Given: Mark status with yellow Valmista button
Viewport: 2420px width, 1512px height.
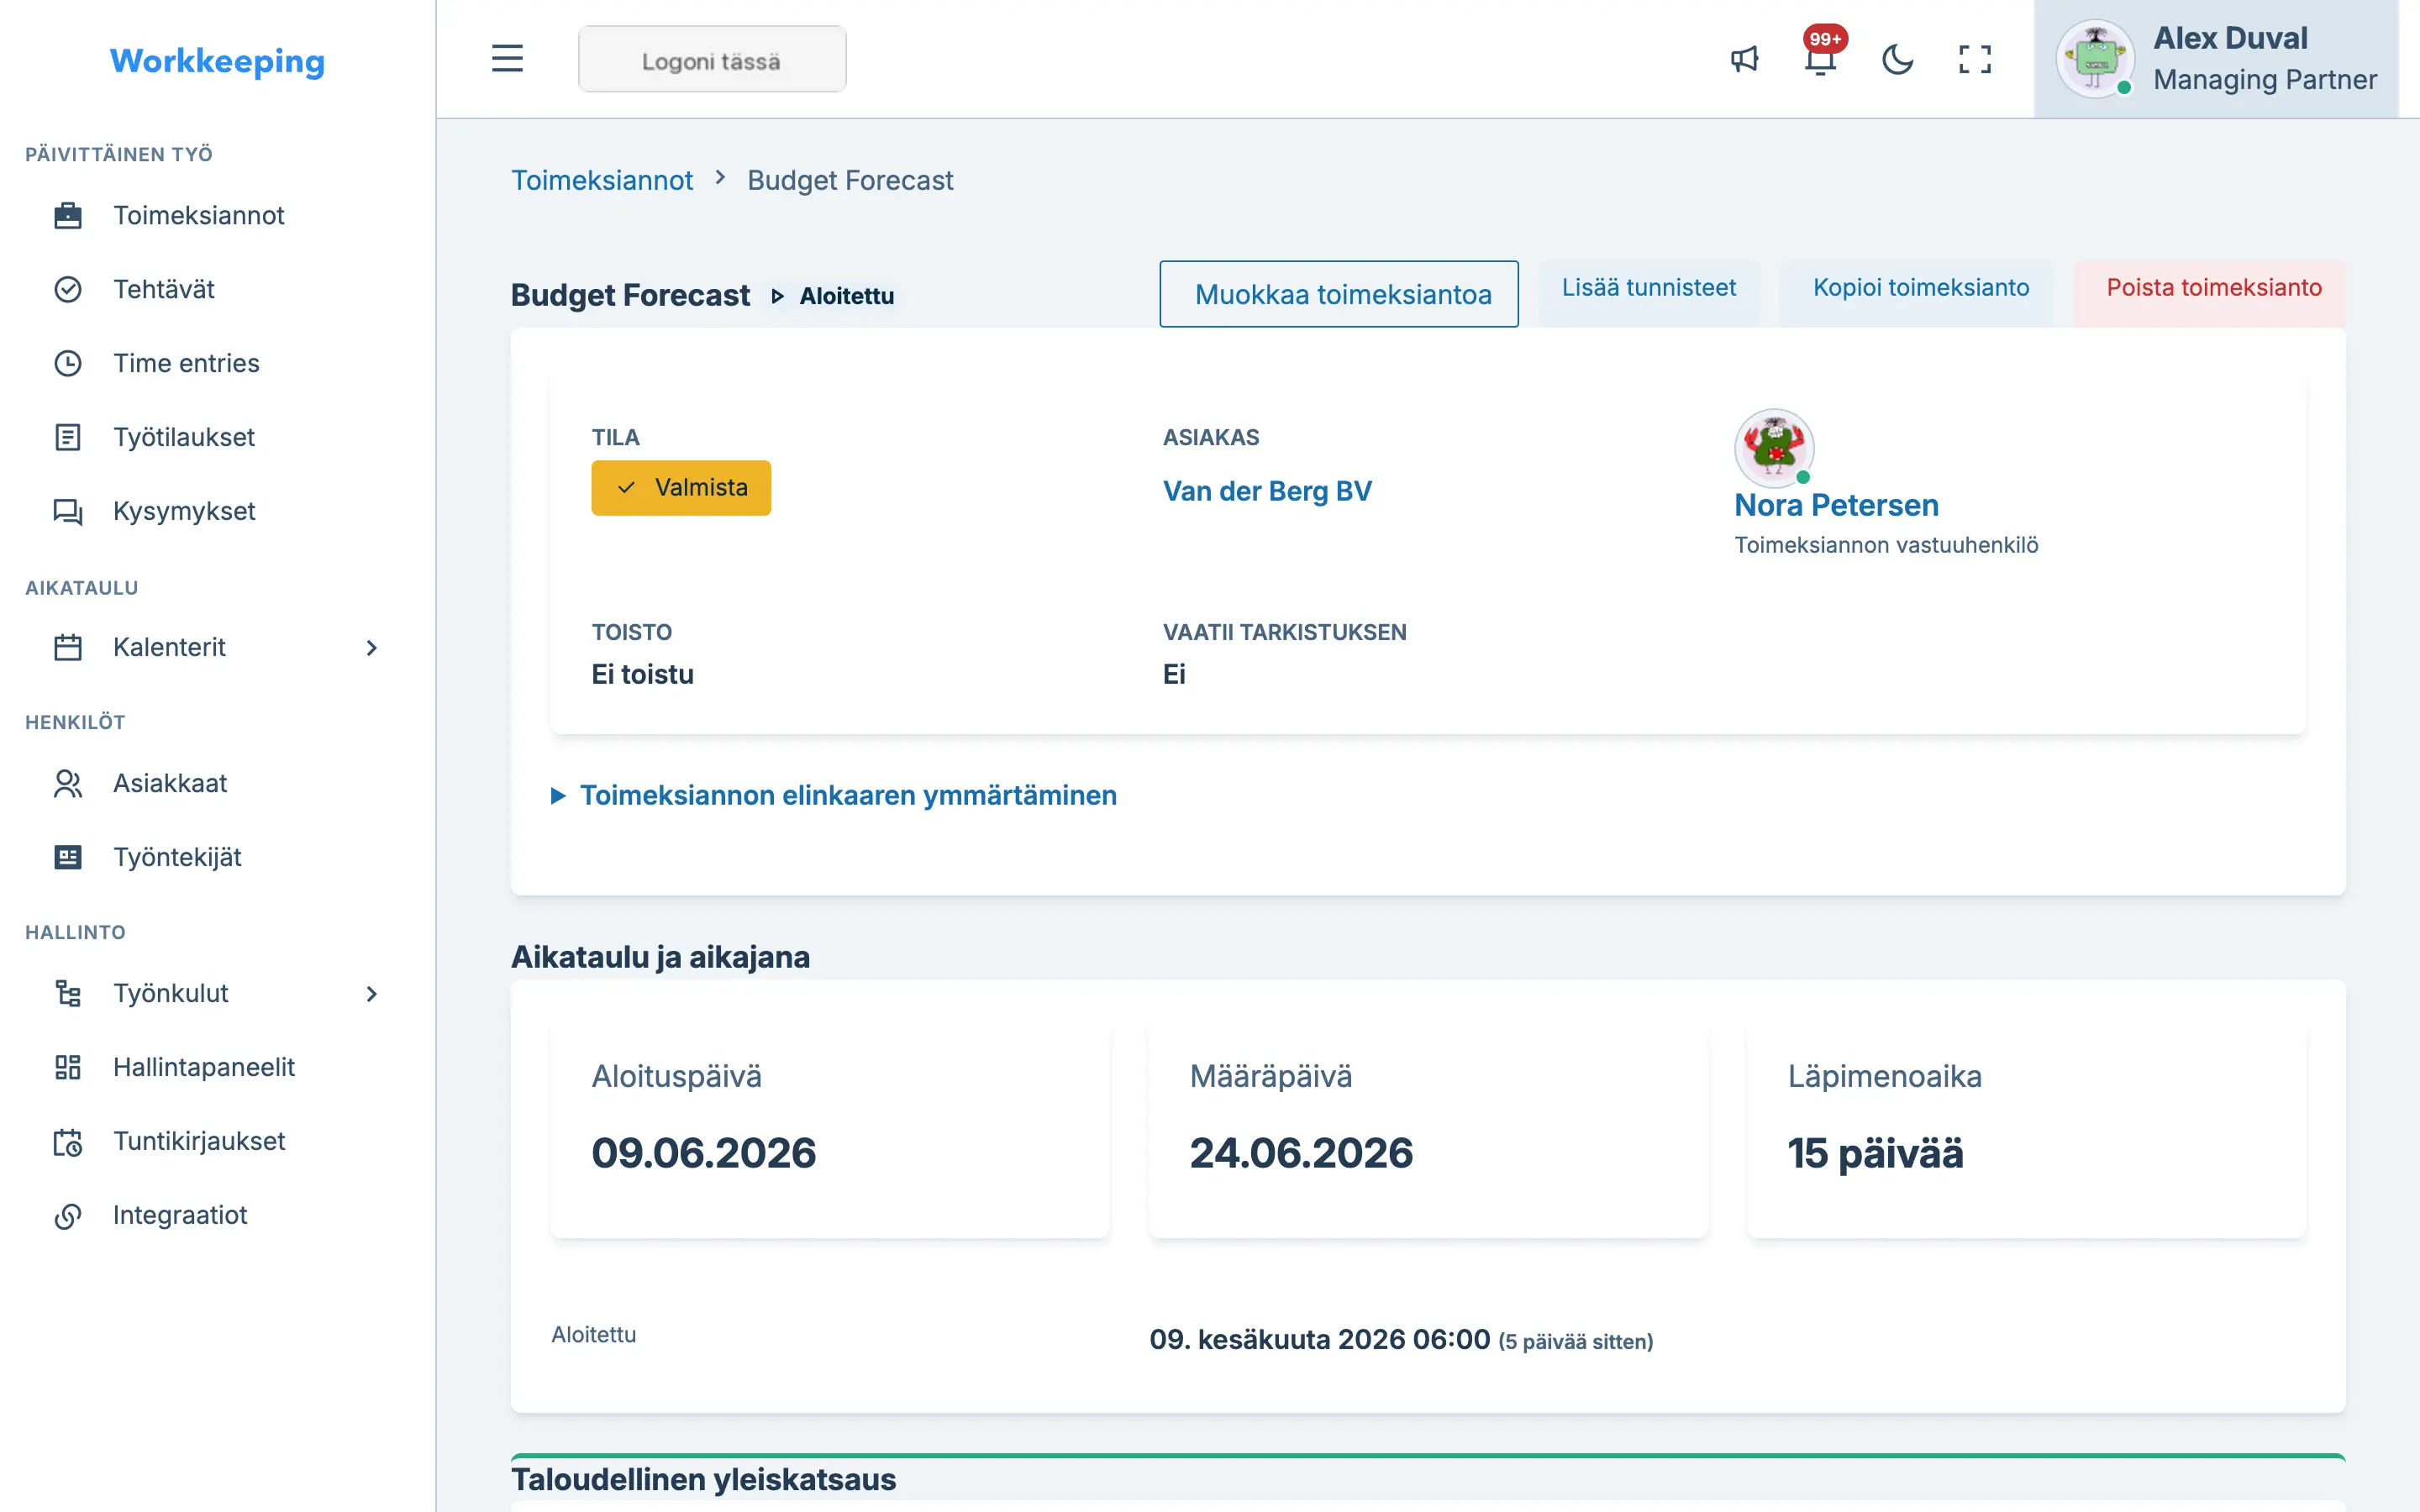Looking at the screenshot, I should click(x=681, y=488).
